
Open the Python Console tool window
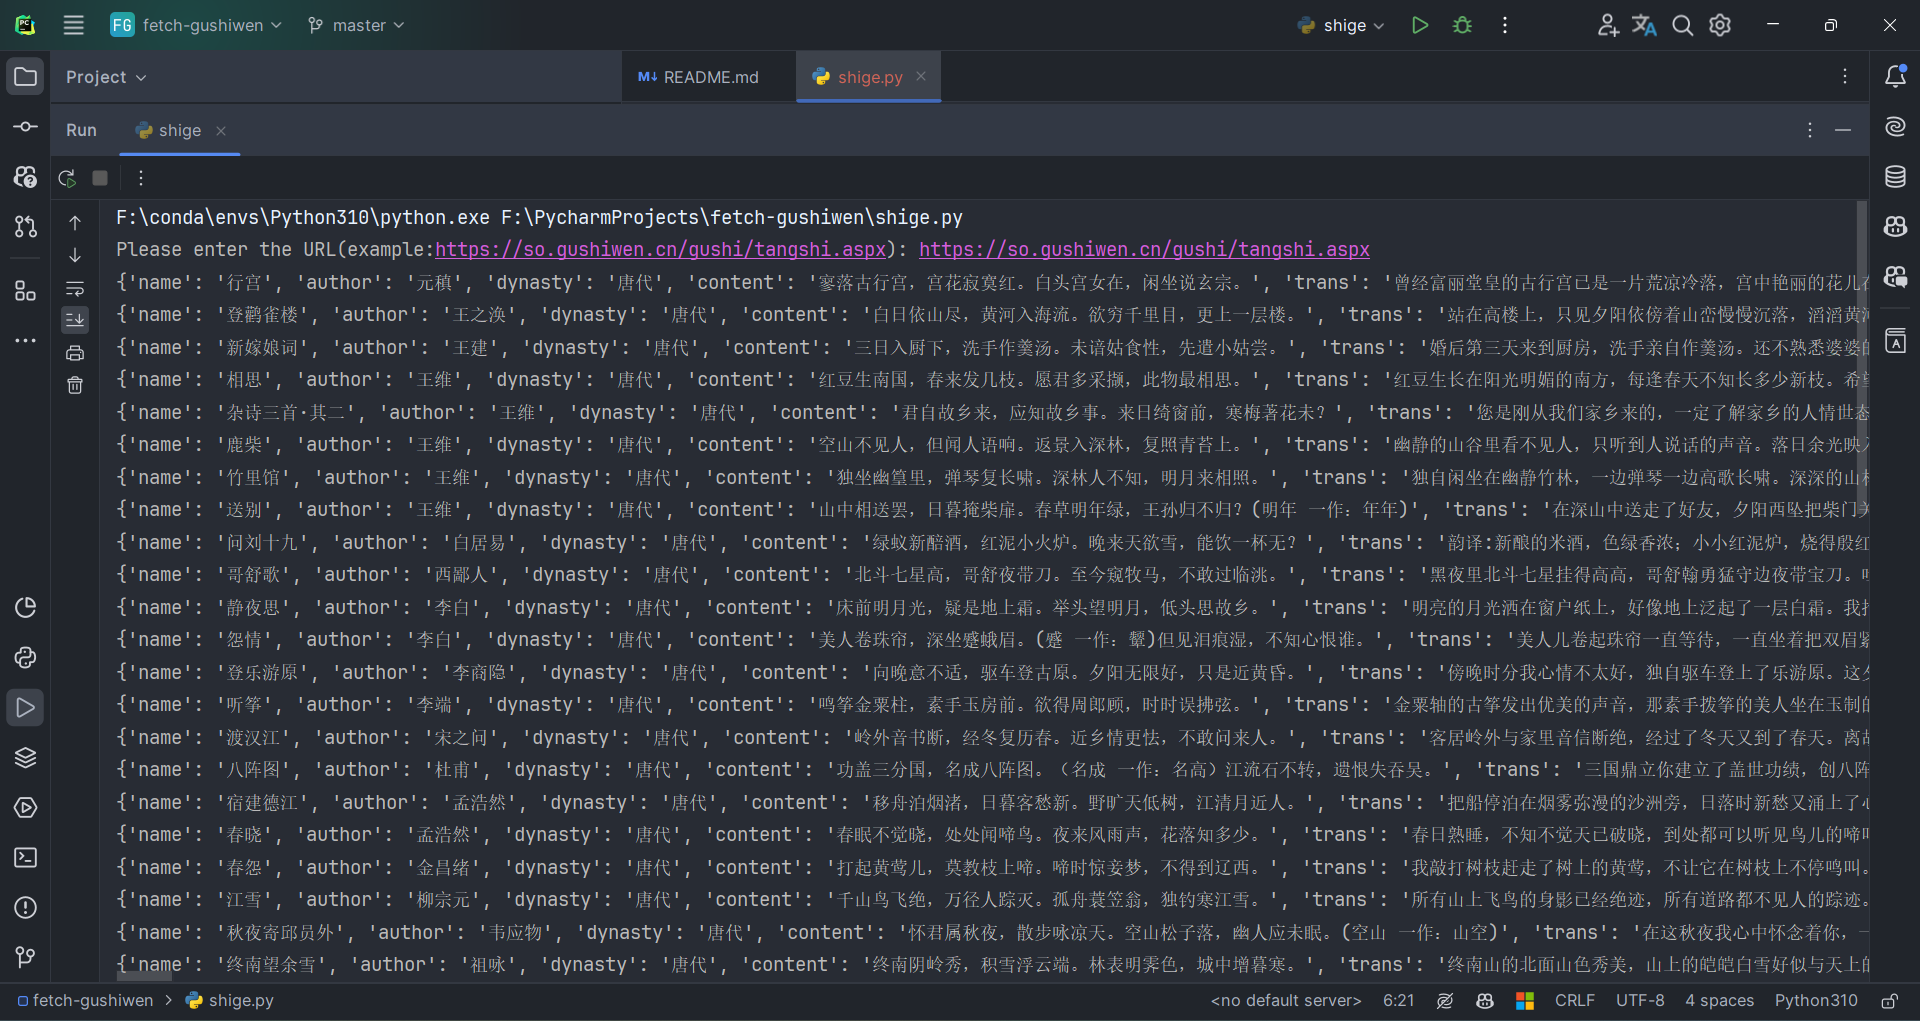point(26,657)
